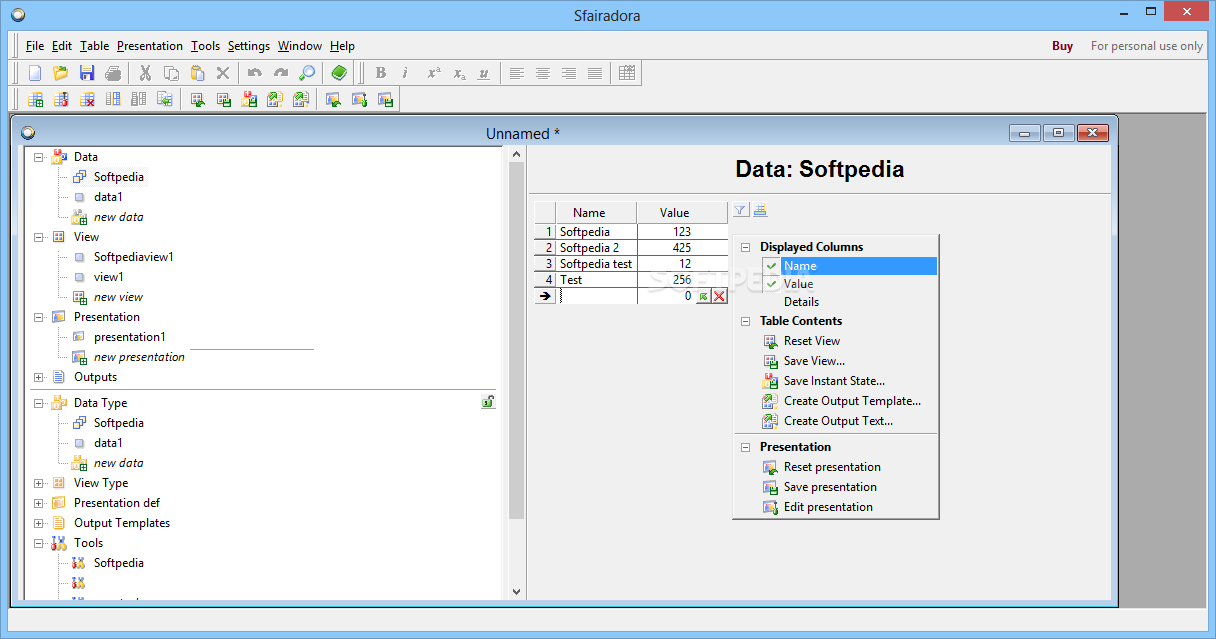Cancel new row with red X icon
The height and width of the screenshot is (639, 1216).
pyautogui.click(x=719, y=296)
